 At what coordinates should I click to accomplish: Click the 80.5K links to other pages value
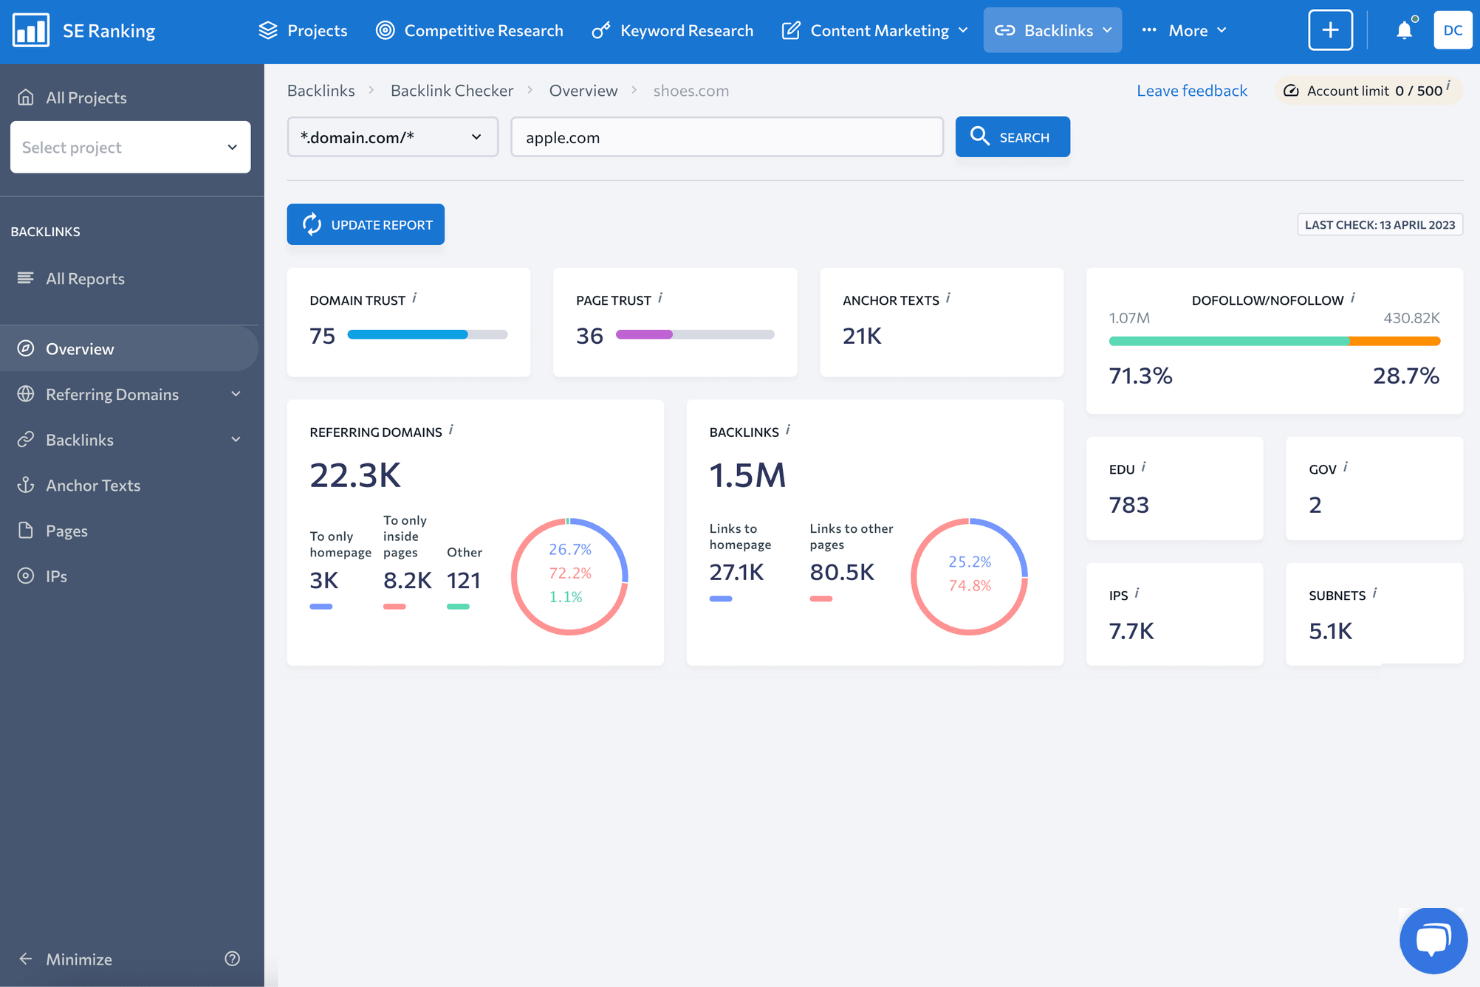(842, 572)
